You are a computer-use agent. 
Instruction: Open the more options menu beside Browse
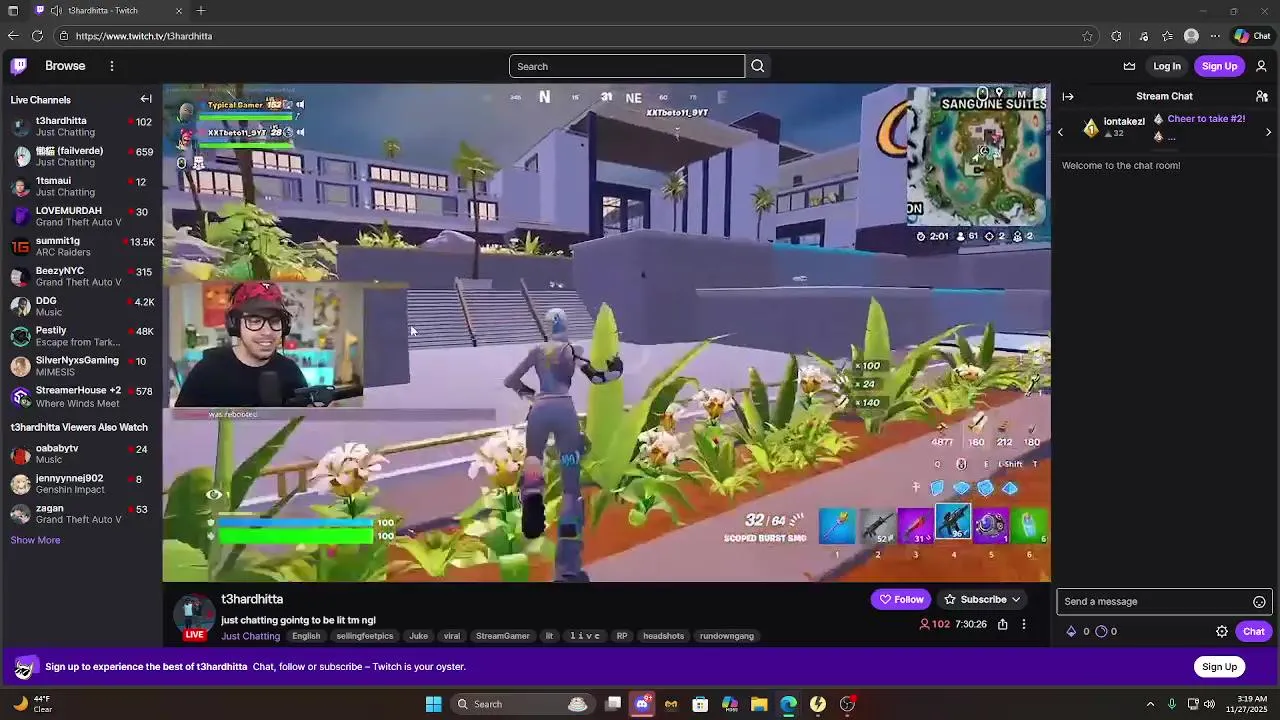pos(112,66)
